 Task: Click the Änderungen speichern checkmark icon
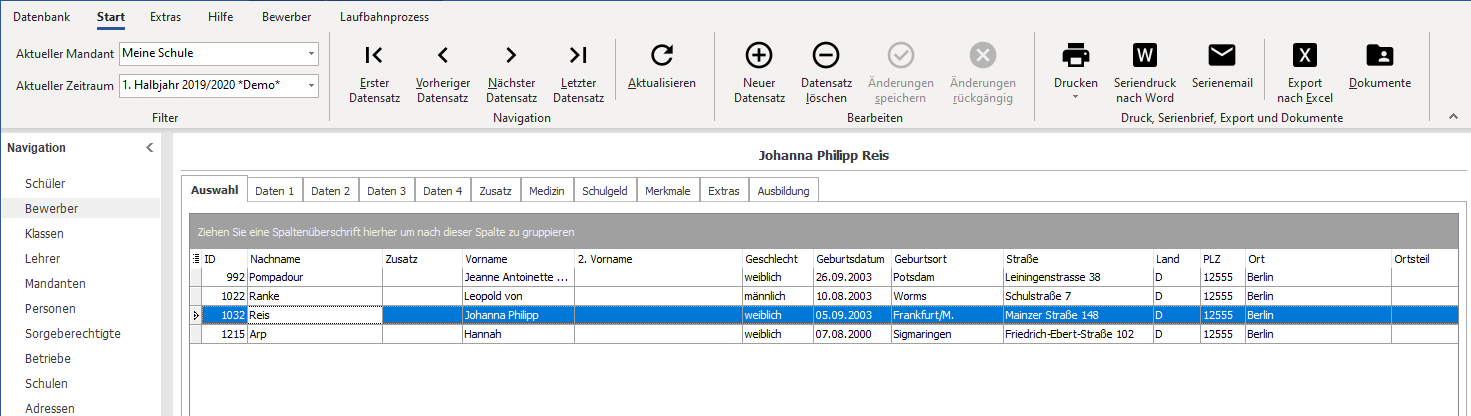(x=901, y=55)
